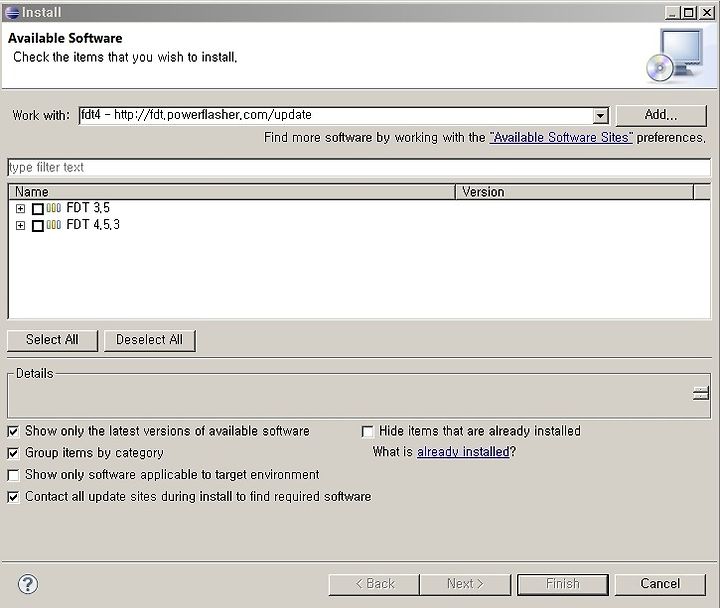Click the Name column header
Image resolution: width=720 pixels, height=608 pixels.
coord(232,191)
